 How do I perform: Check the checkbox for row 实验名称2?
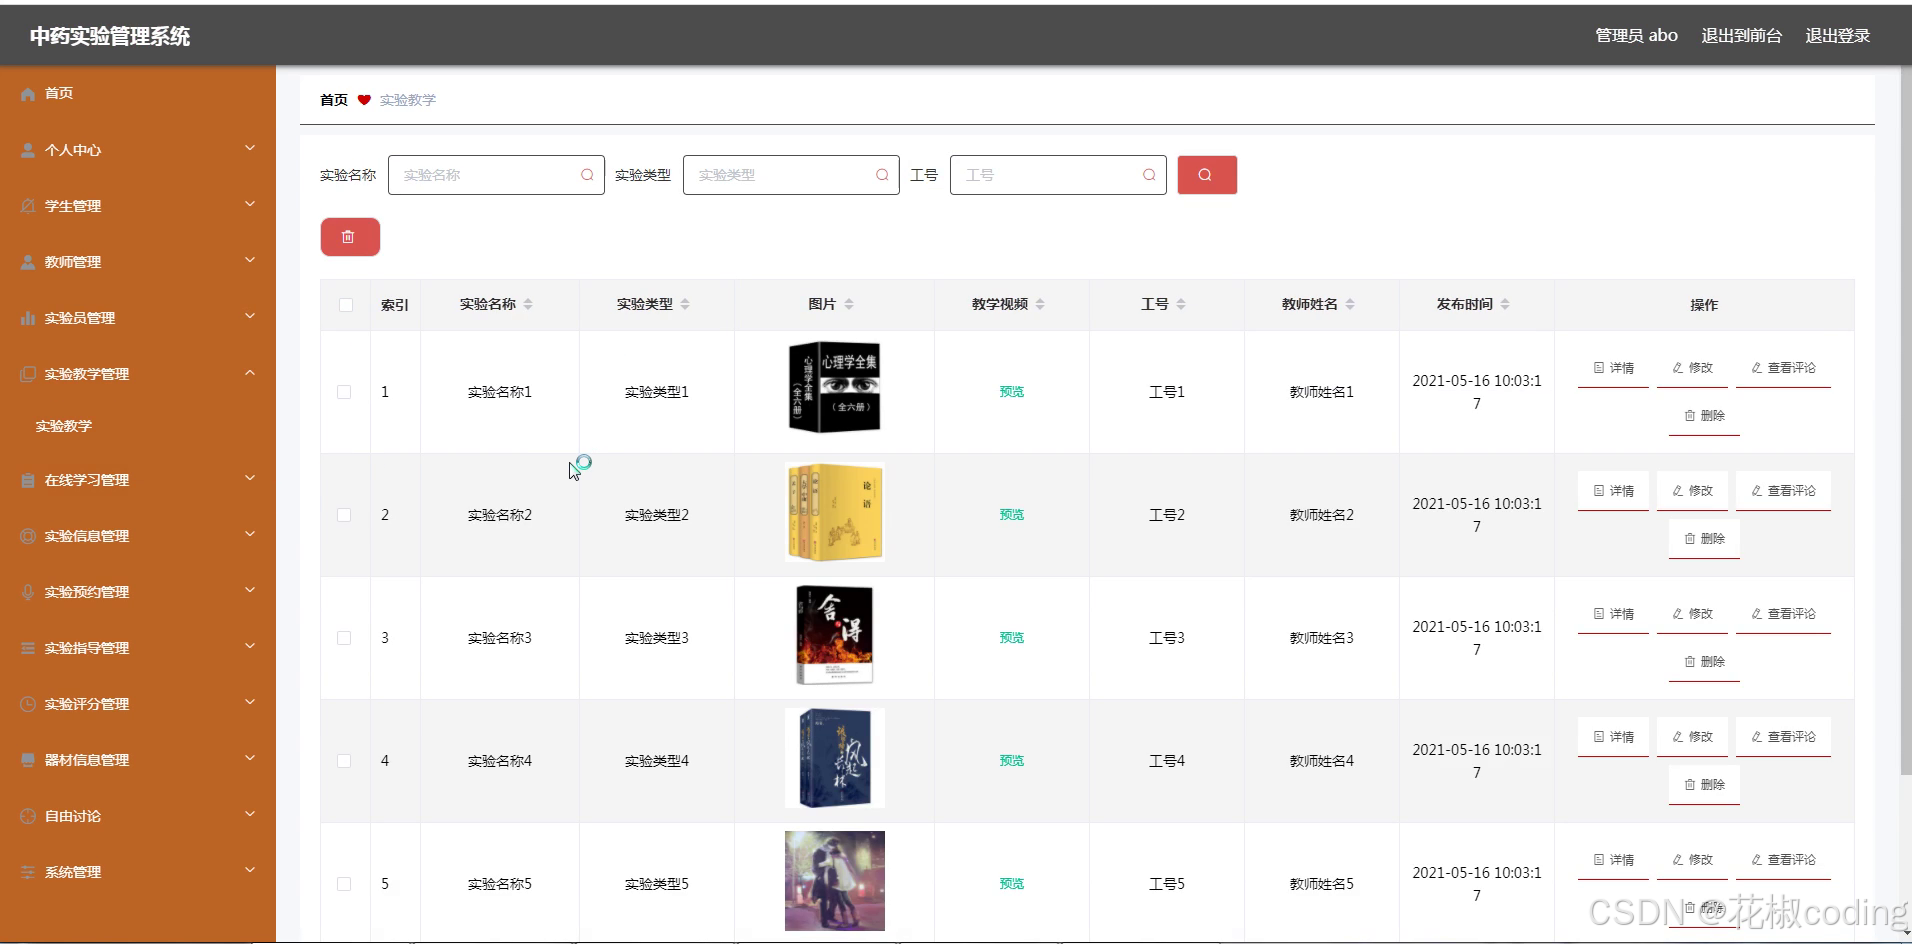(x=344, y=515)
